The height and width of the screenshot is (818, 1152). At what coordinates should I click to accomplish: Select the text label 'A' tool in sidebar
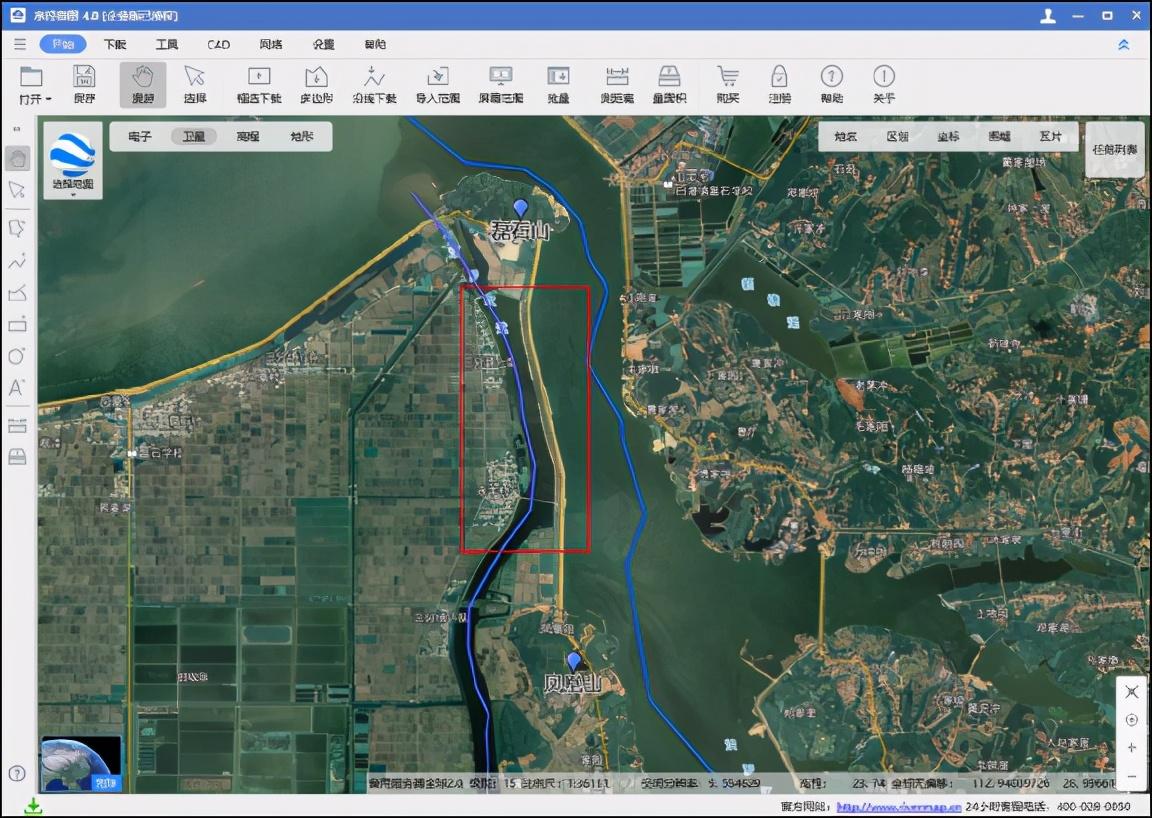[x=17, y=388]
